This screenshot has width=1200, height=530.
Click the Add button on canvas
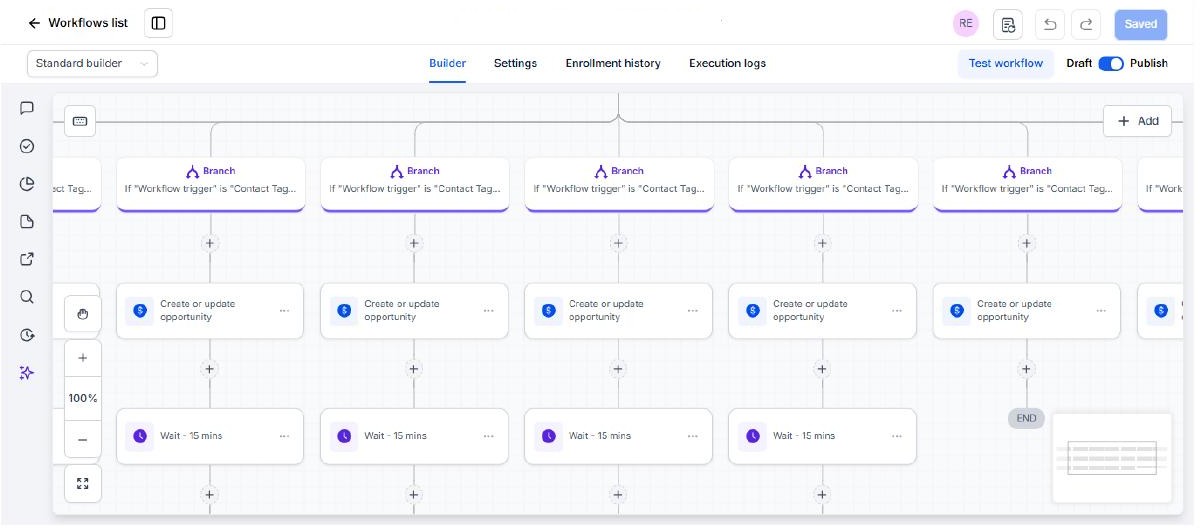[1137, 121]
